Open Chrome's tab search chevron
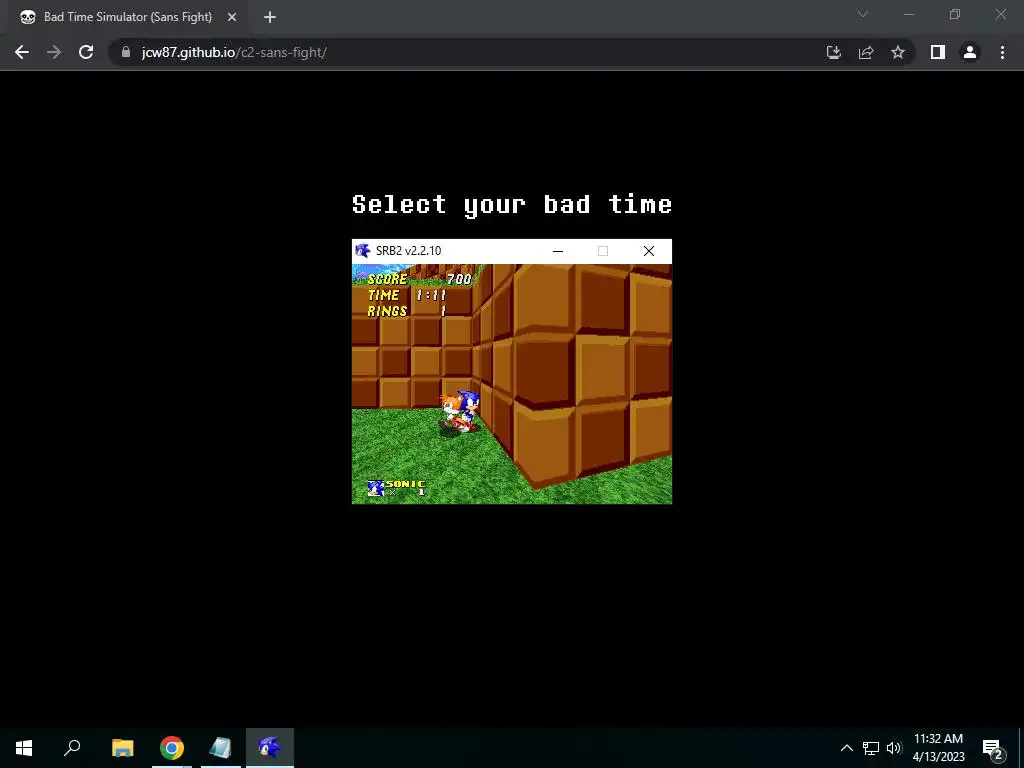This screenshot has width=1024, height=768. pyautogui.click(x=863, y=14)
